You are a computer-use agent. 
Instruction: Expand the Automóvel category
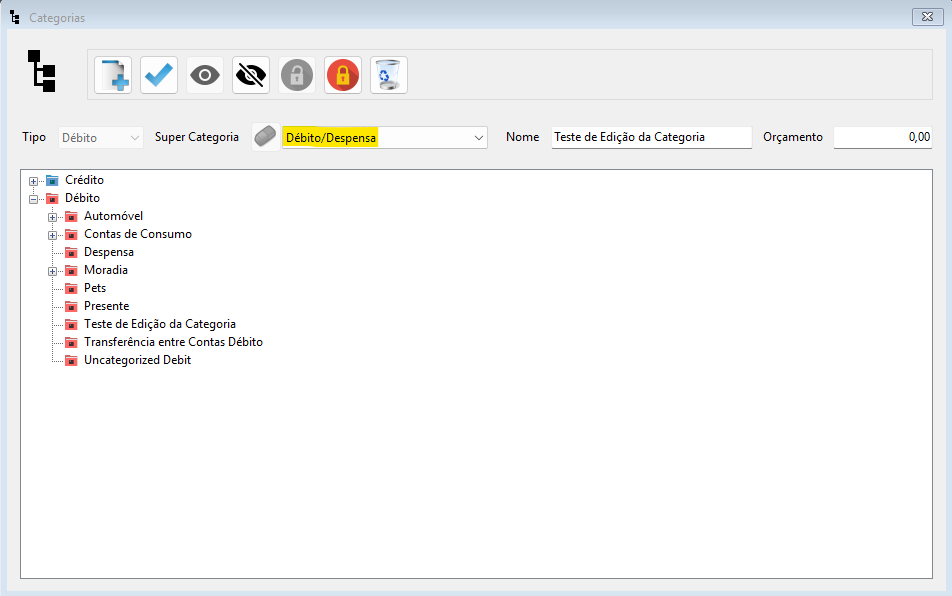click(x=53, y=217)
